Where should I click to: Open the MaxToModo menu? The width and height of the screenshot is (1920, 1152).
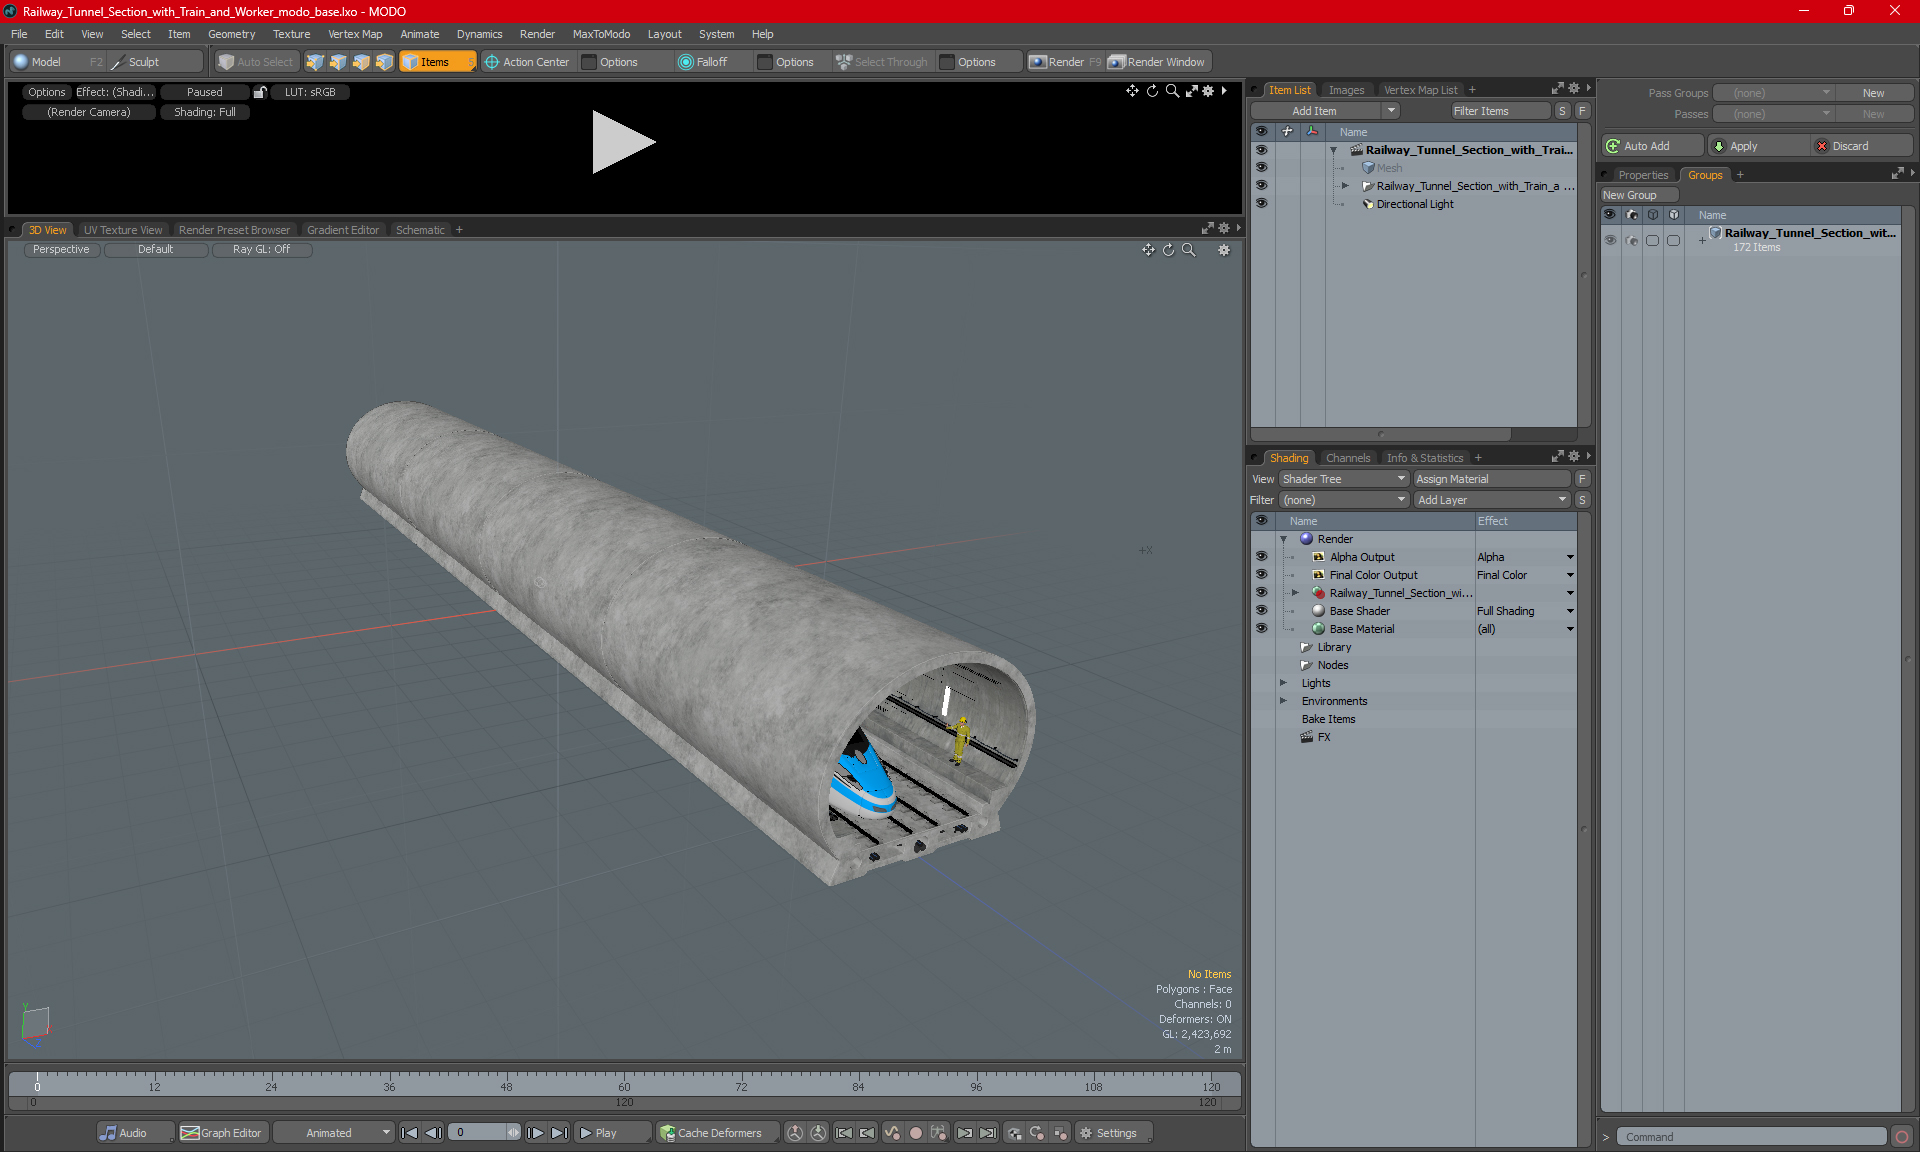[x=601, y=34]
